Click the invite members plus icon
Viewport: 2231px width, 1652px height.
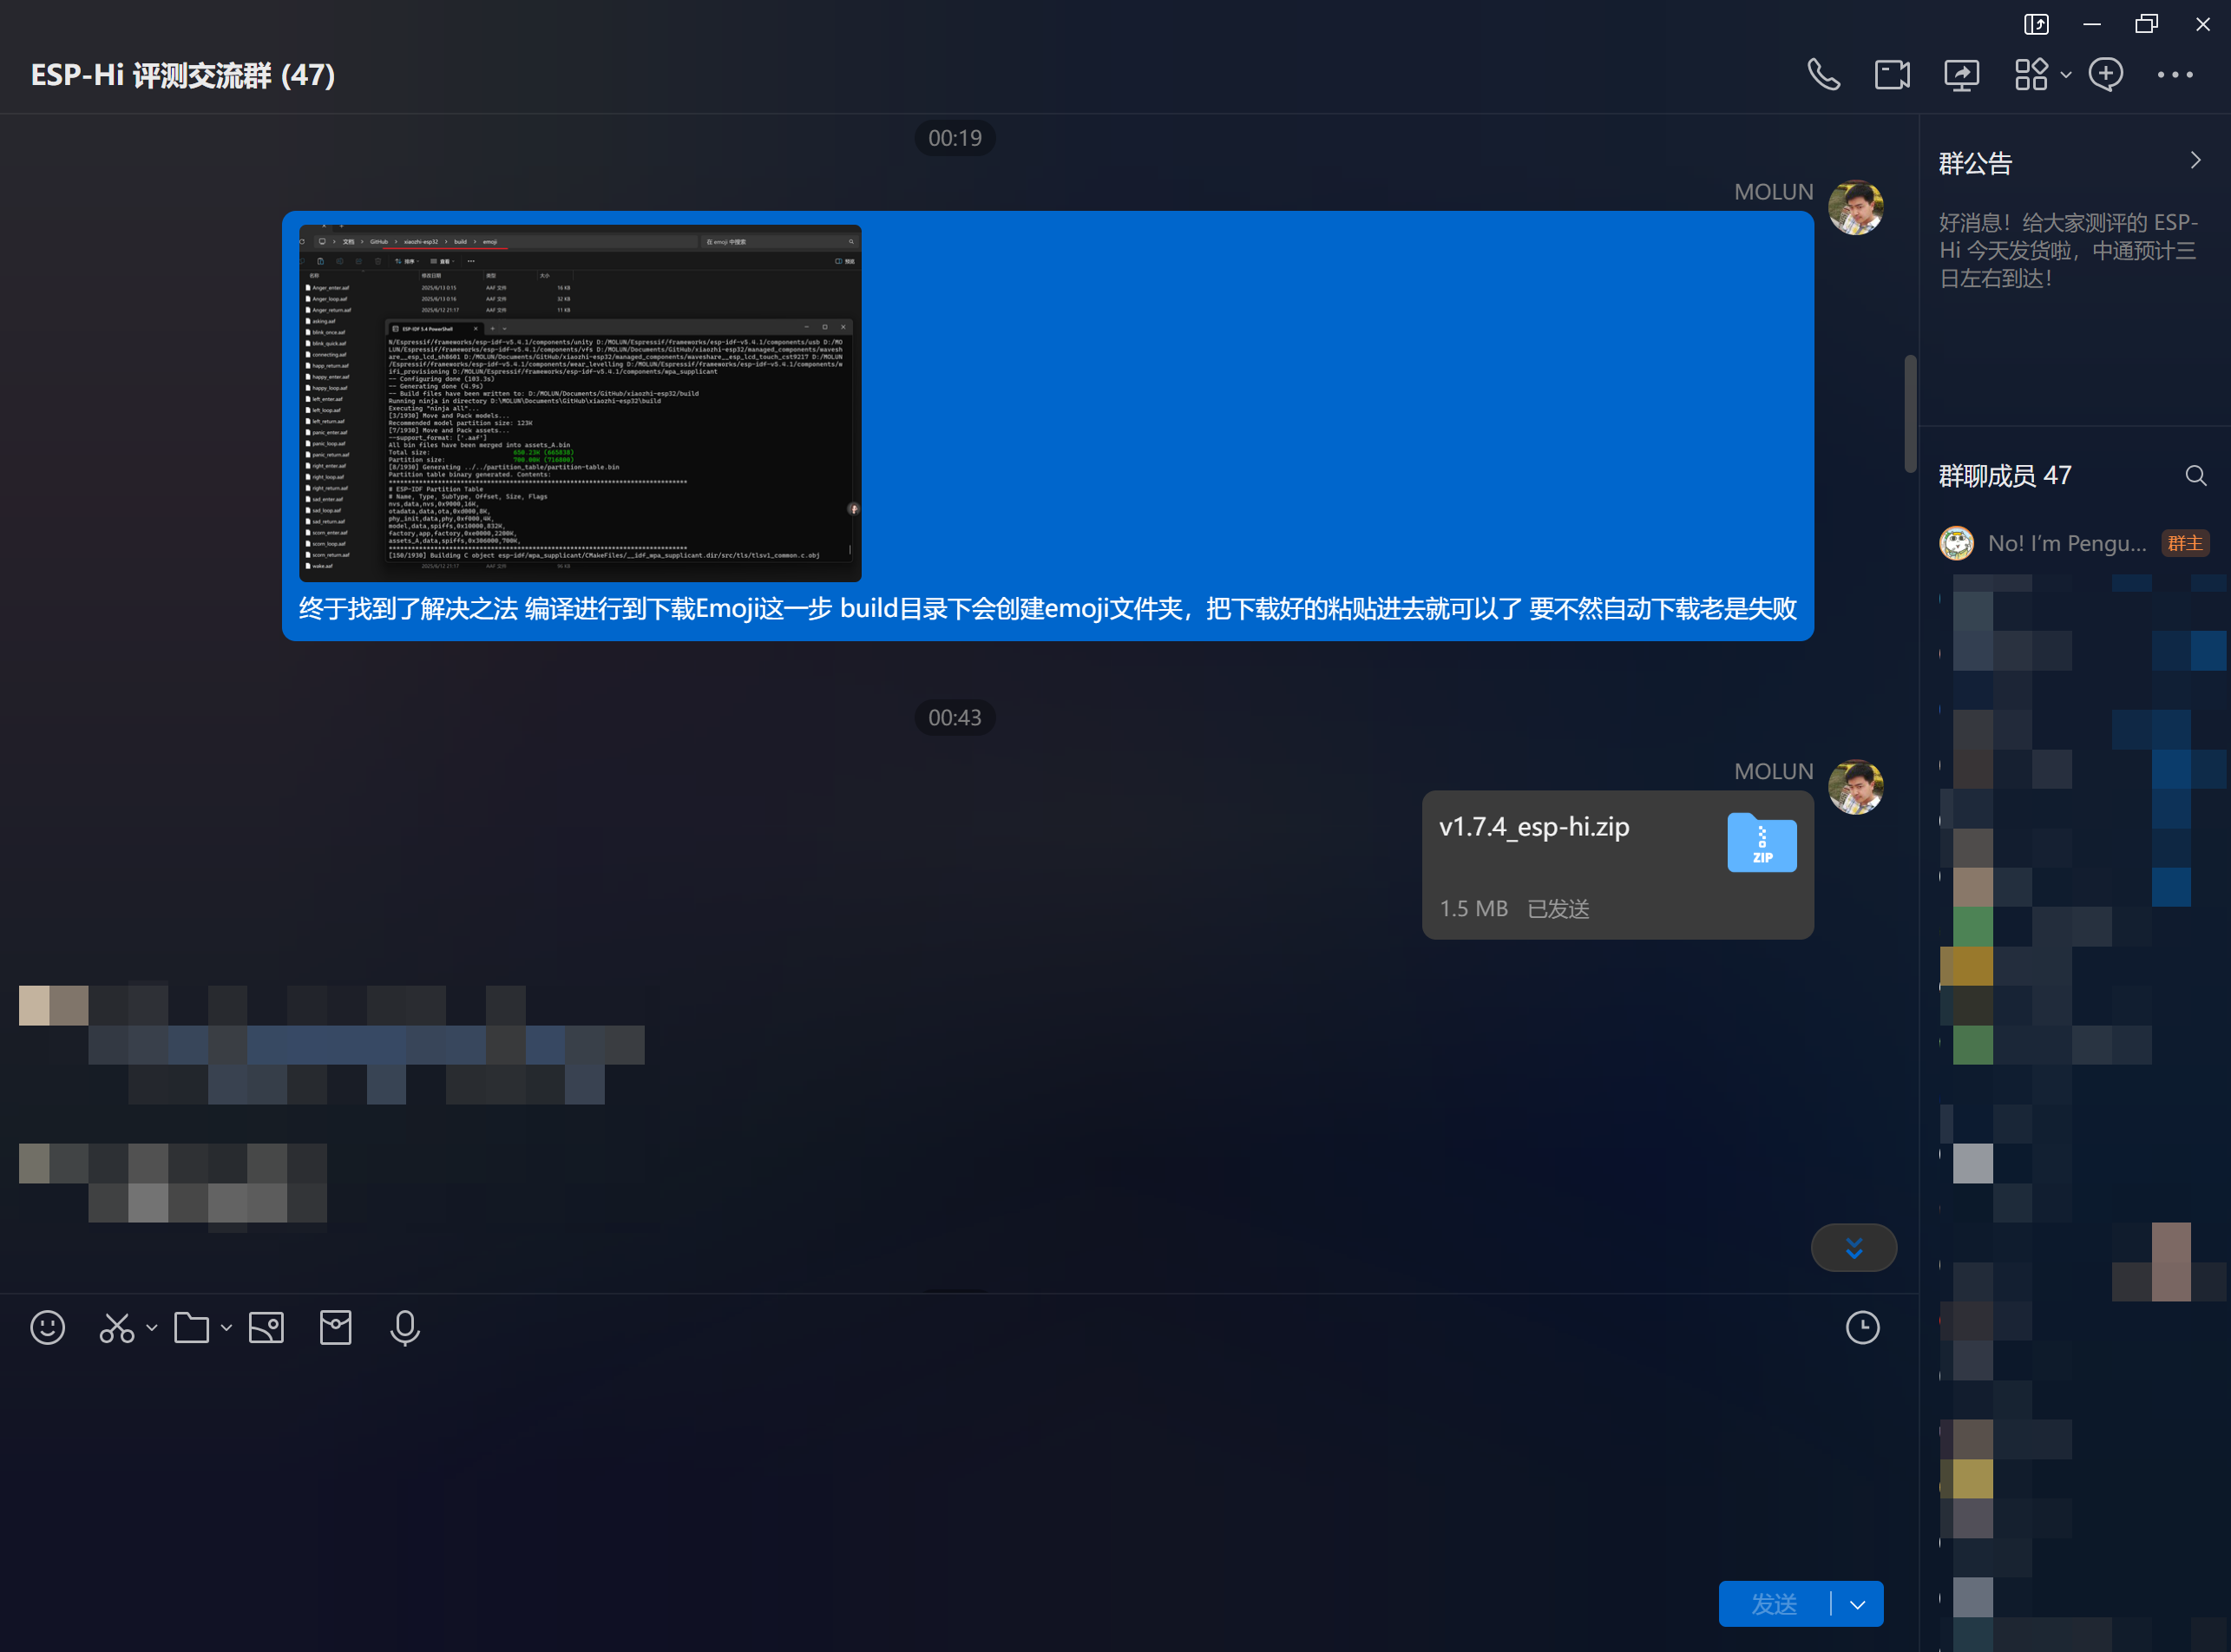(x=2106, y=75)
